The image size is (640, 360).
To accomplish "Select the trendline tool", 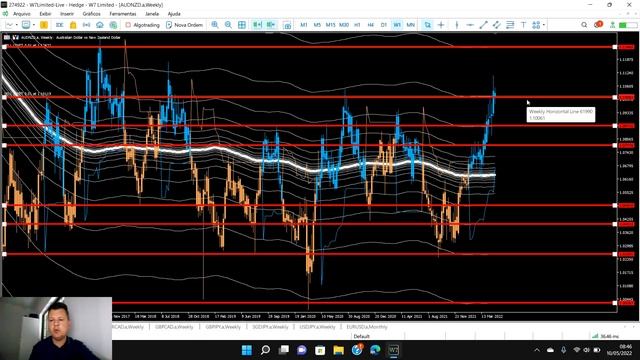I will (x=483, y=25).
